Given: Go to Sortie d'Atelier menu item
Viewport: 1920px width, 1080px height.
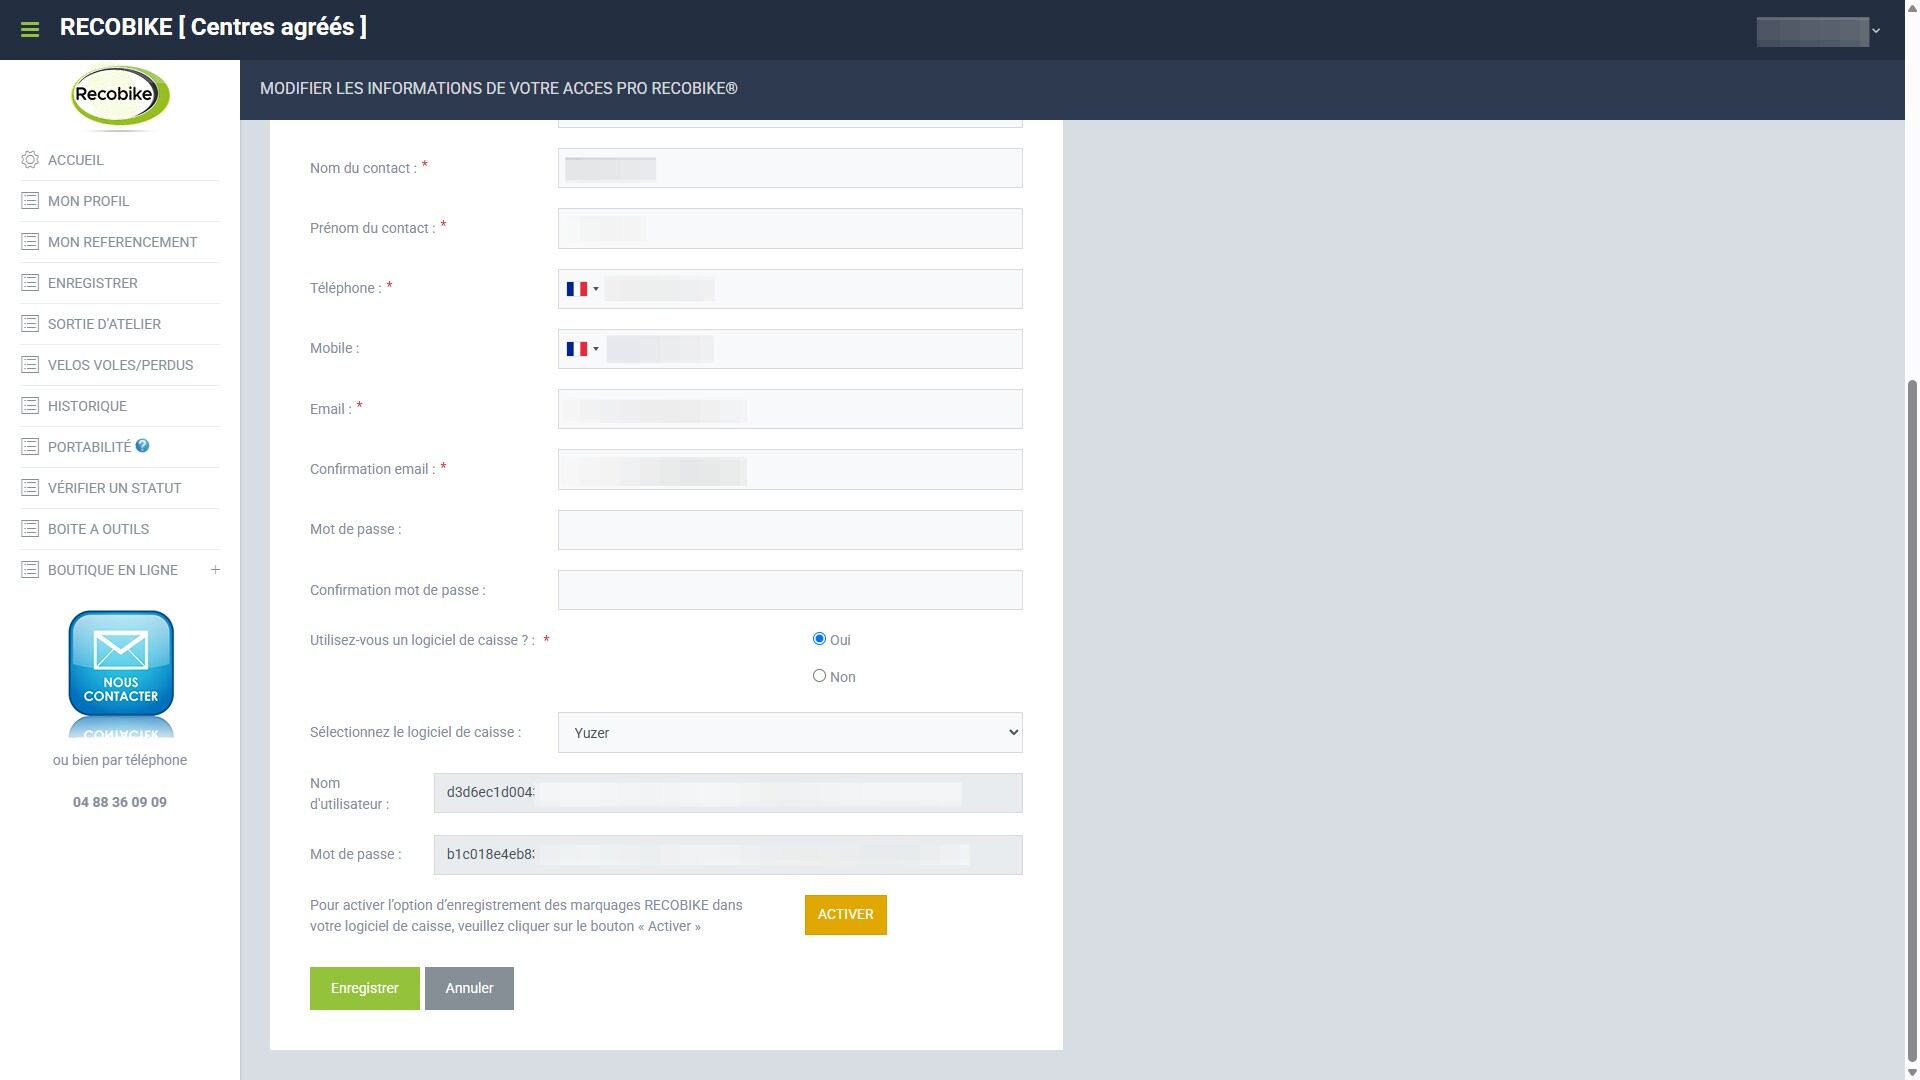Looking at the screenshot, I should [x=104, y=324].
